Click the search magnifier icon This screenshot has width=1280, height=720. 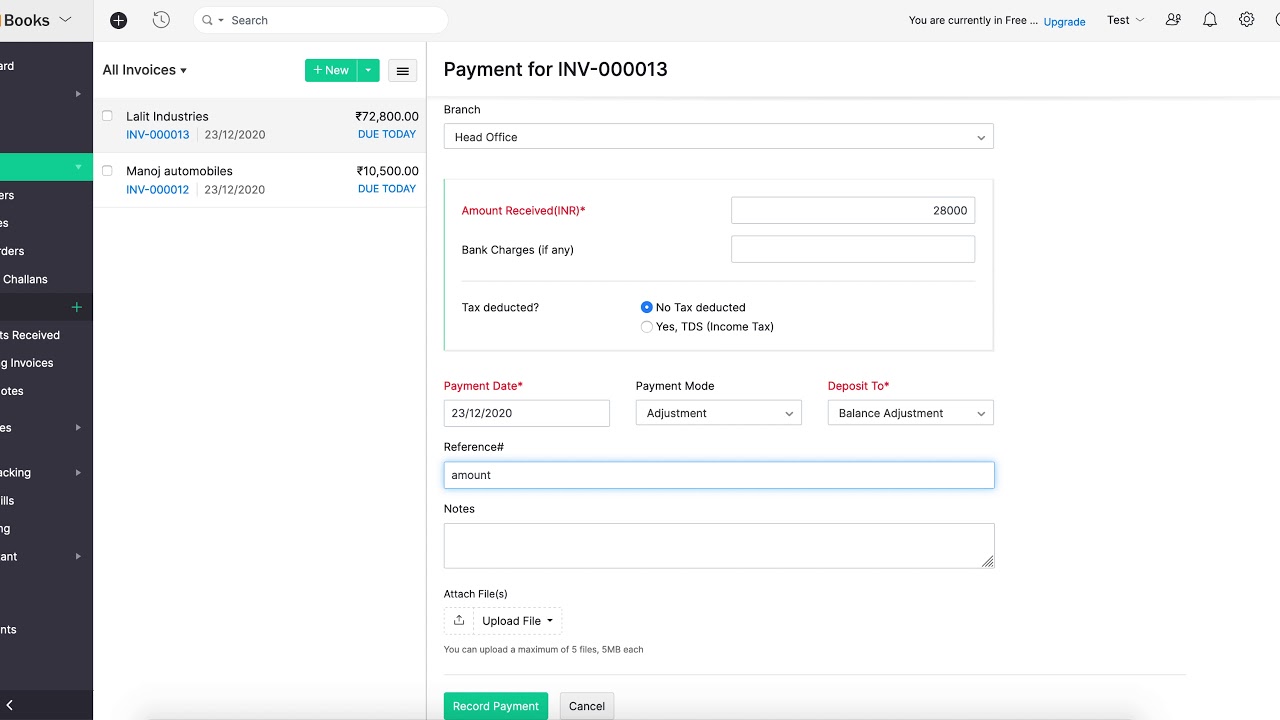point(207,20)
